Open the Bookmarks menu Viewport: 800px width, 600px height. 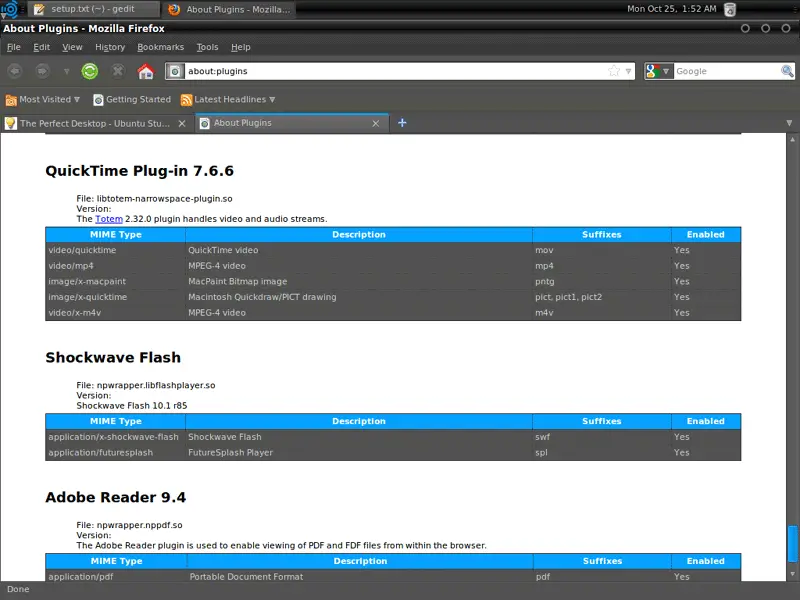point(160,47)
